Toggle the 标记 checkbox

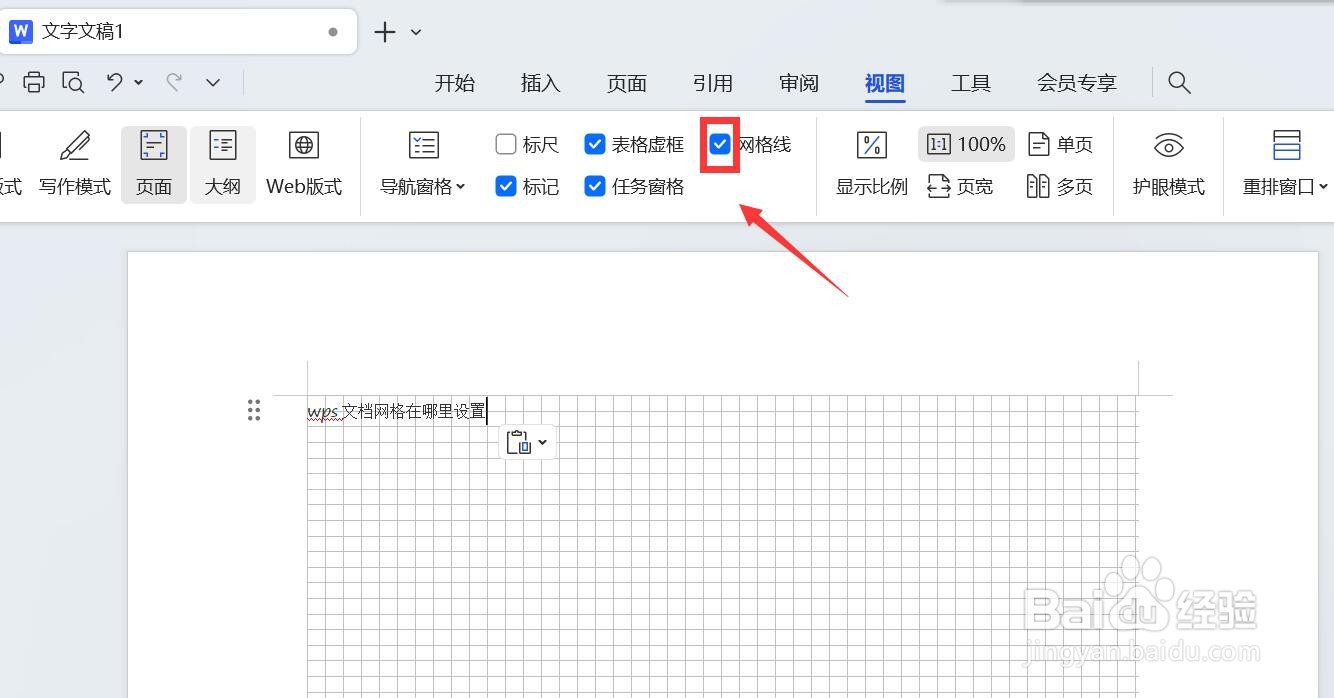coord(506,186)
